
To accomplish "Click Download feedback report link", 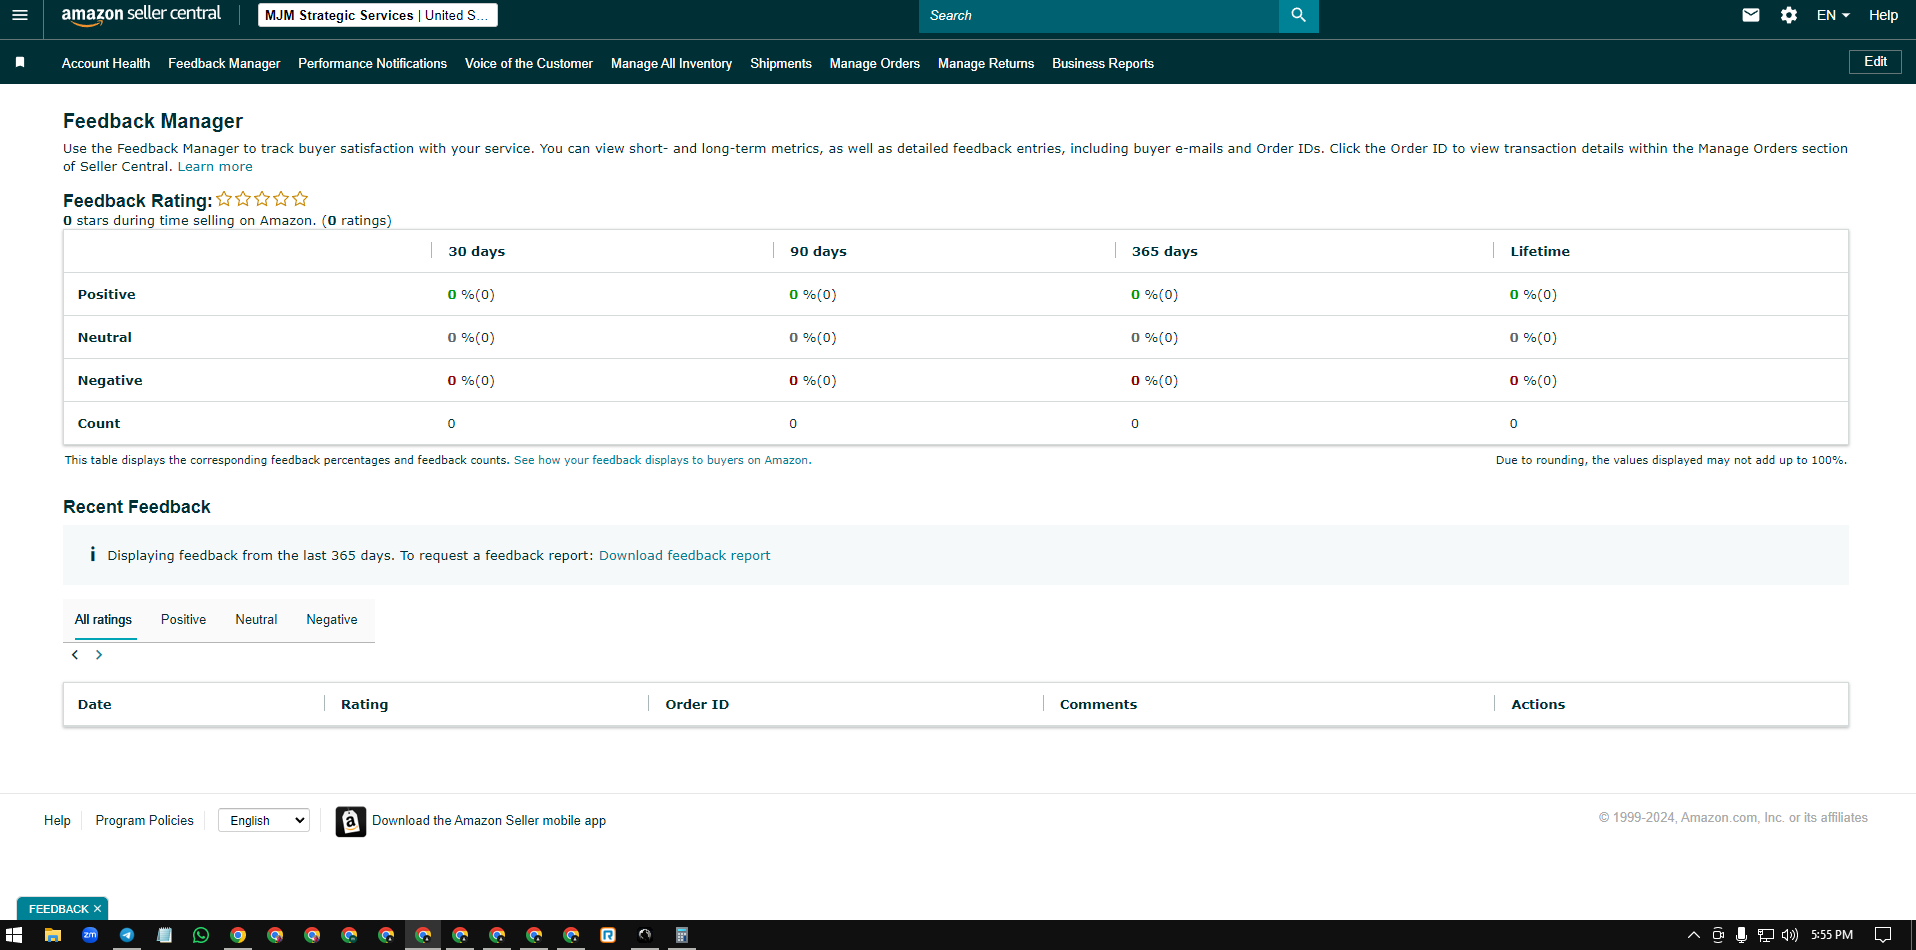I will (684, 556).
